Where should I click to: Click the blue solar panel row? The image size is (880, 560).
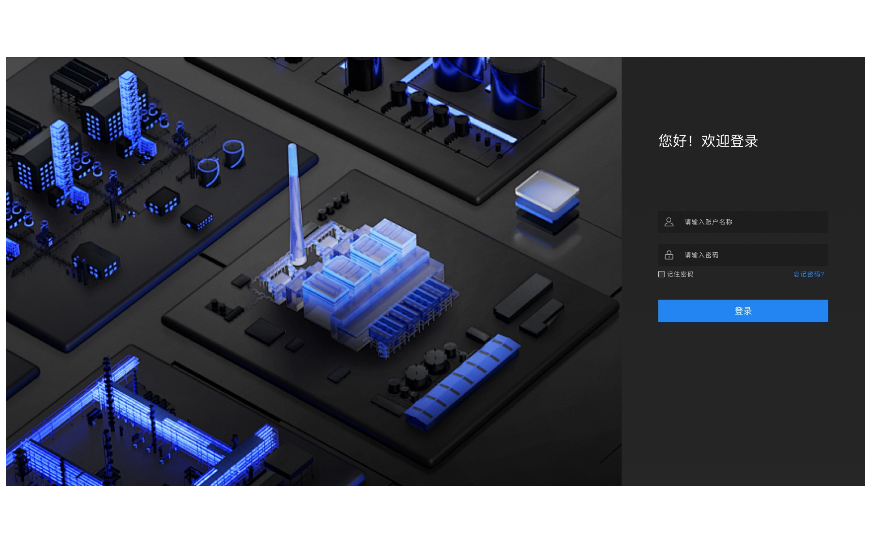coord(462,382)
